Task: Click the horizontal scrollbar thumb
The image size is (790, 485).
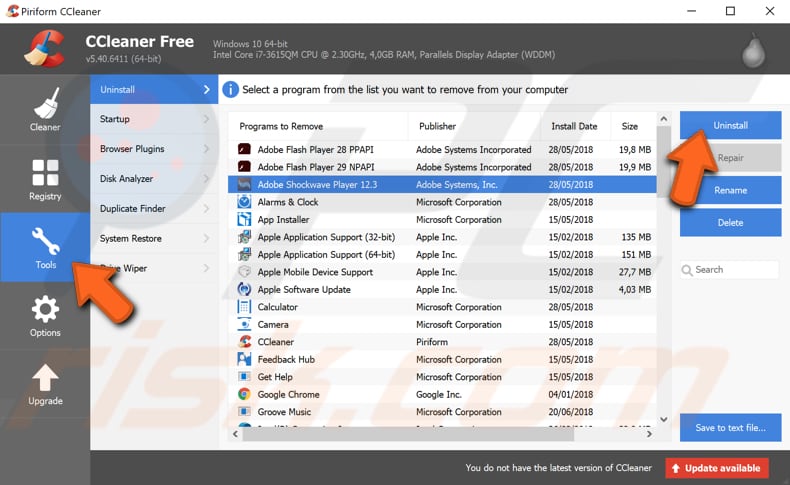Action: point(408,434)
